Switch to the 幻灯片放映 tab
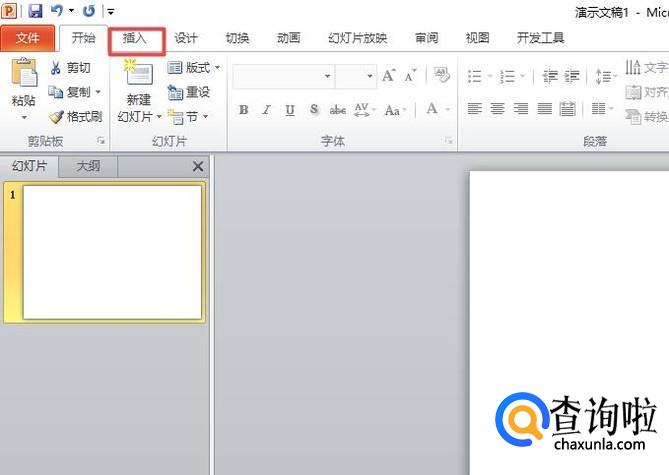Image resolution: width=669 pixels, height=475 pixels. (x=358, y=38)
